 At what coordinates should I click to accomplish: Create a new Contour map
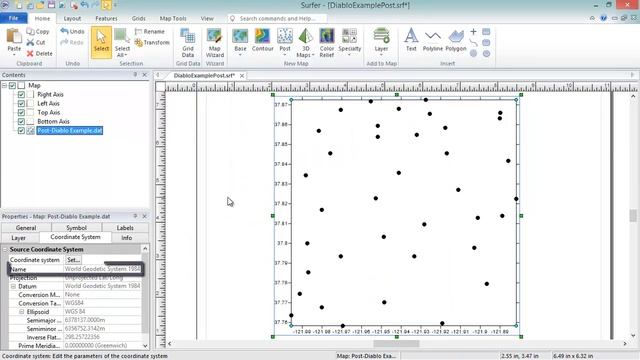(x=262, y=40)
